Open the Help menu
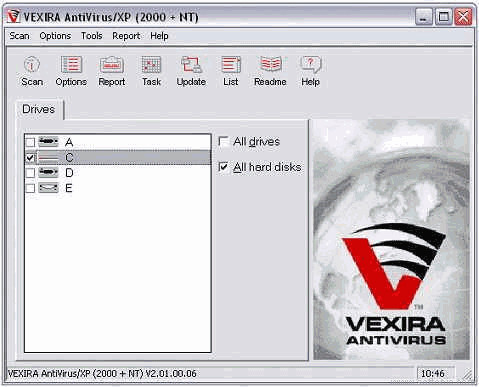Viewport: 479px width, 387px height. click(159, 36)
